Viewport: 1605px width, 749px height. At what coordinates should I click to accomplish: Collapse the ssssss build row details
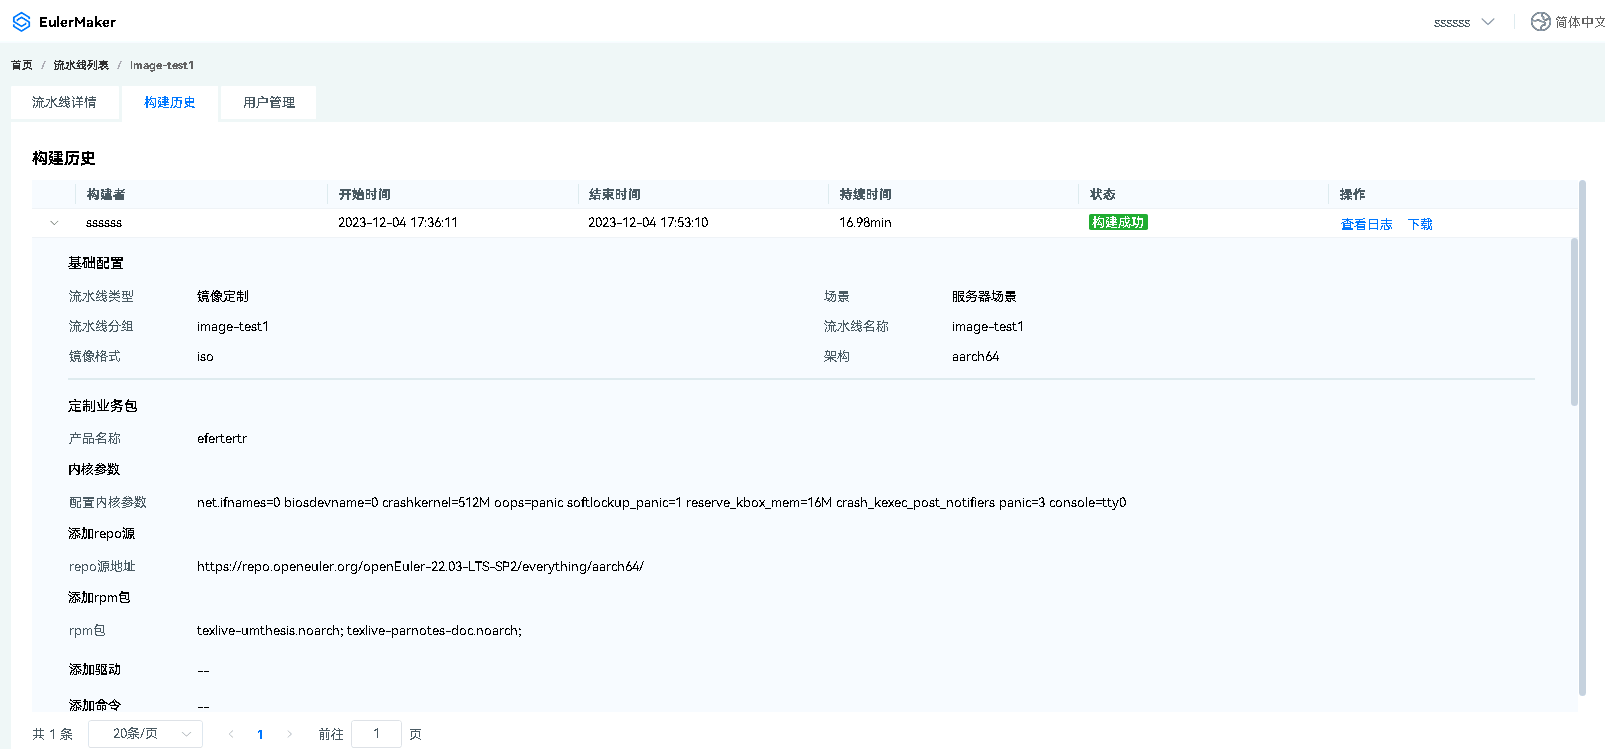click(x=54, y=223)
